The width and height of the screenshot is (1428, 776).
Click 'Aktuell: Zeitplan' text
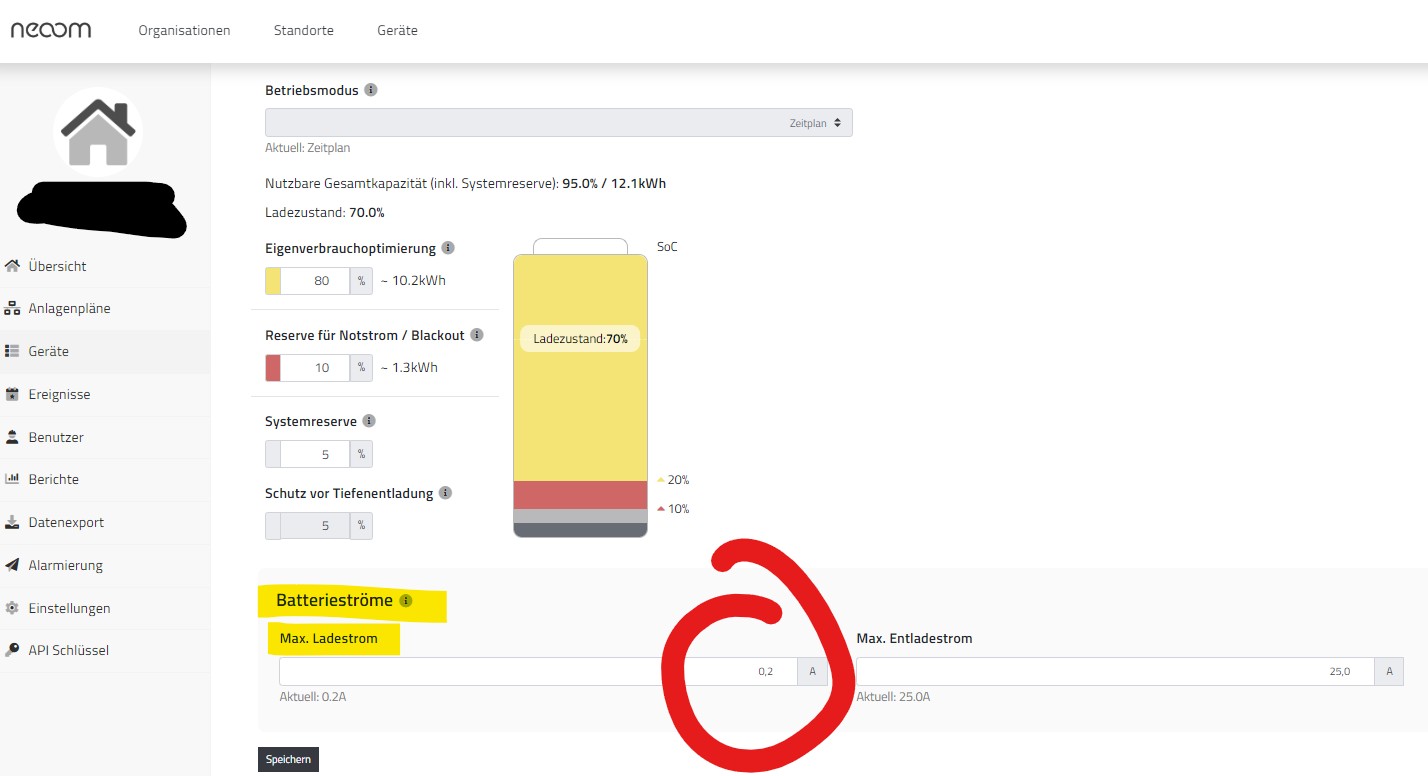(x=308, y=148)
